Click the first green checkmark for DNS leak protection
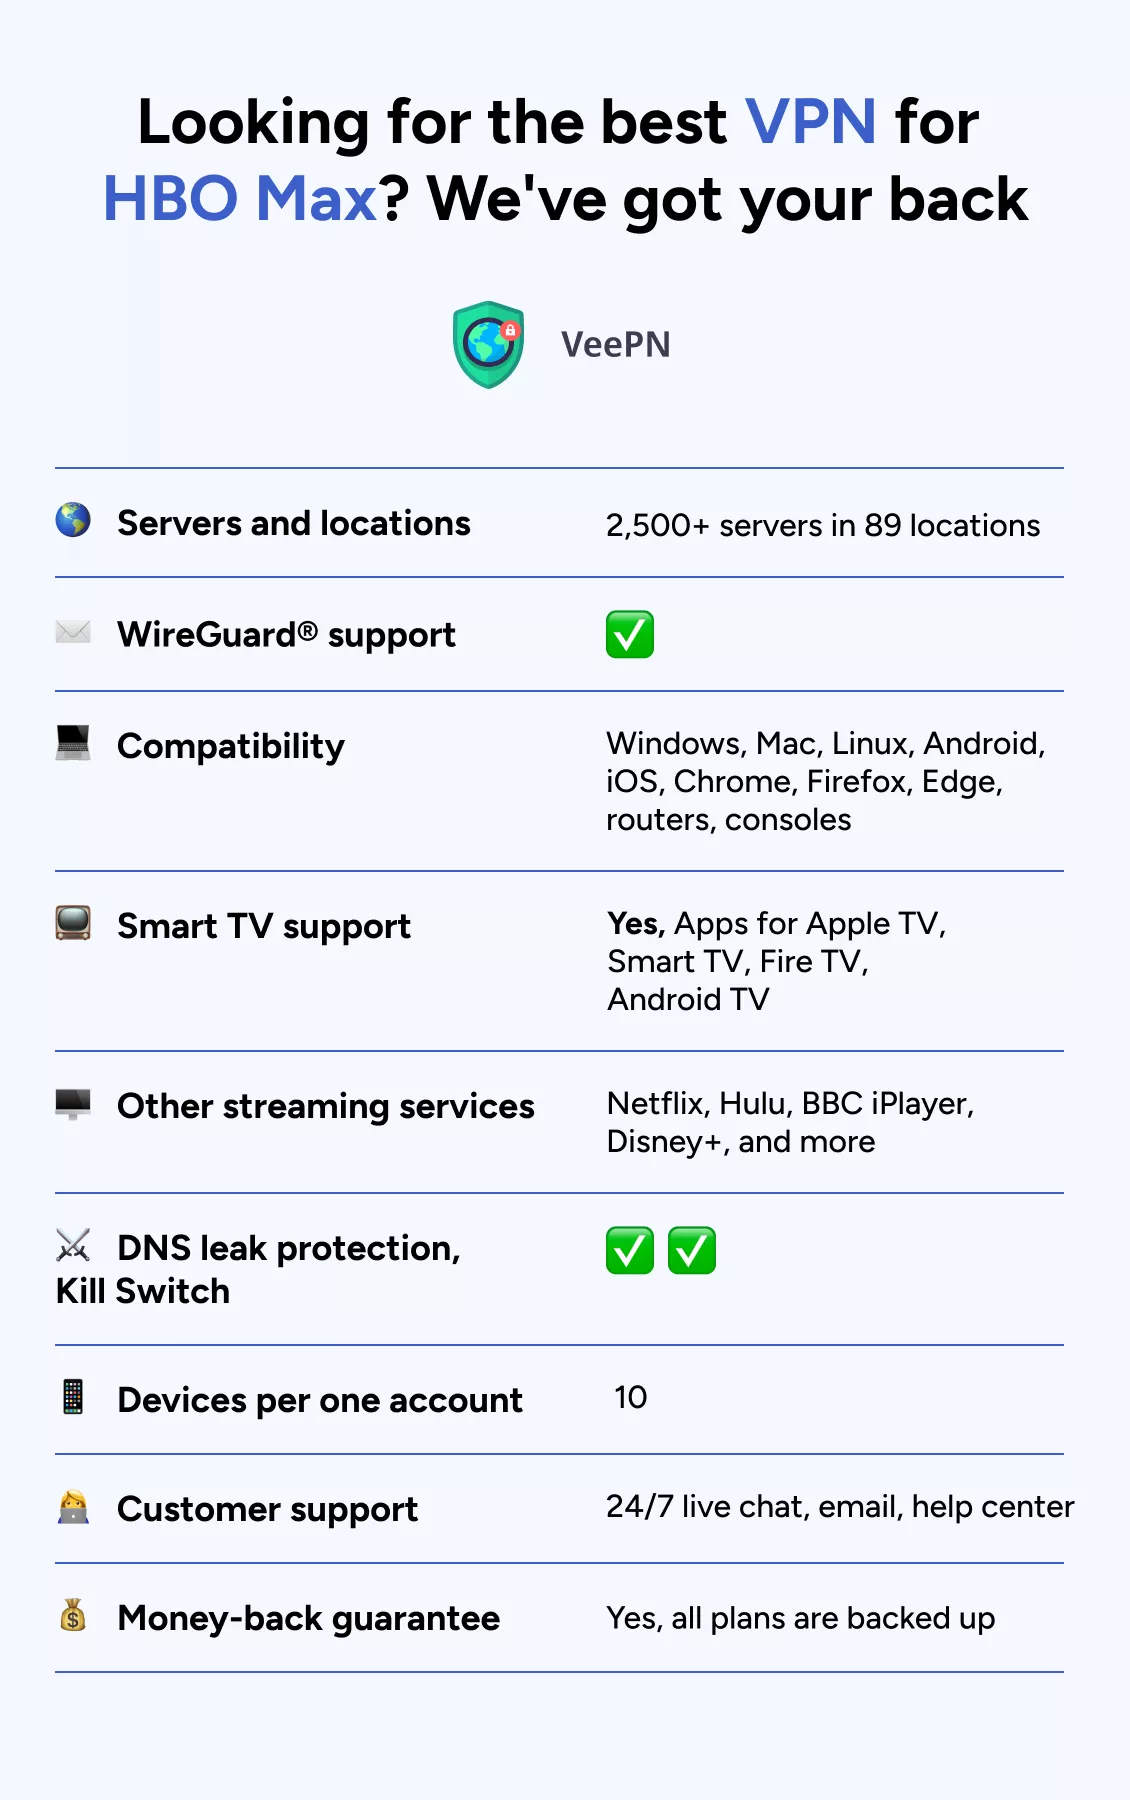The height and width of the screenshot is (1800, 1130). point(630,1251)
